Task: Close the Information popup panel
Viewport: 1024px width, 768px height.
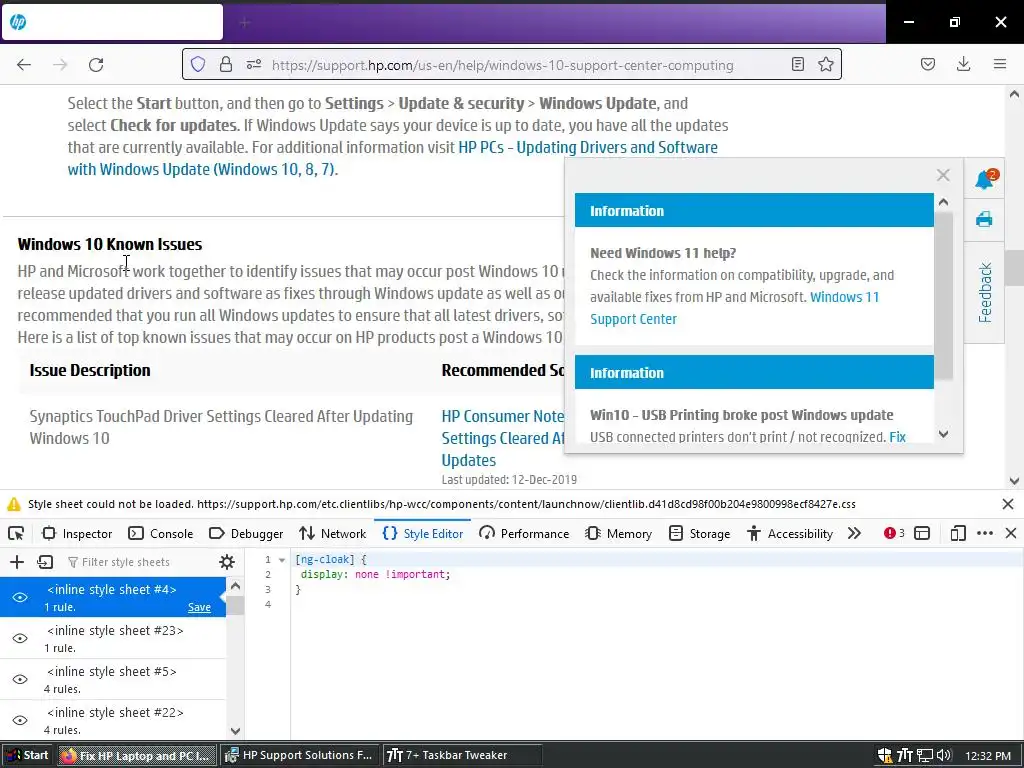Action: (x=943, y=175)
